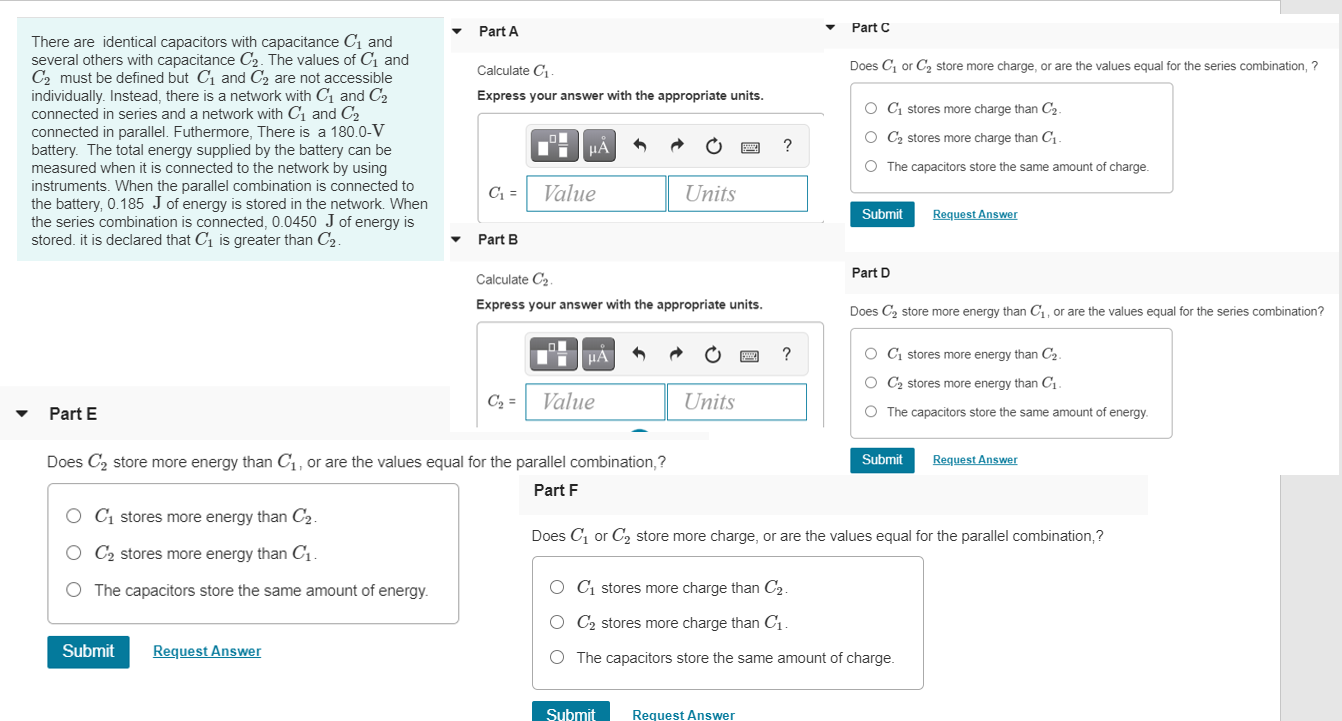Open the on-screen keyboard icon in Part A
Image resolution: width=1342 pixels, height=721 pixels.
[x=750, y=145]
